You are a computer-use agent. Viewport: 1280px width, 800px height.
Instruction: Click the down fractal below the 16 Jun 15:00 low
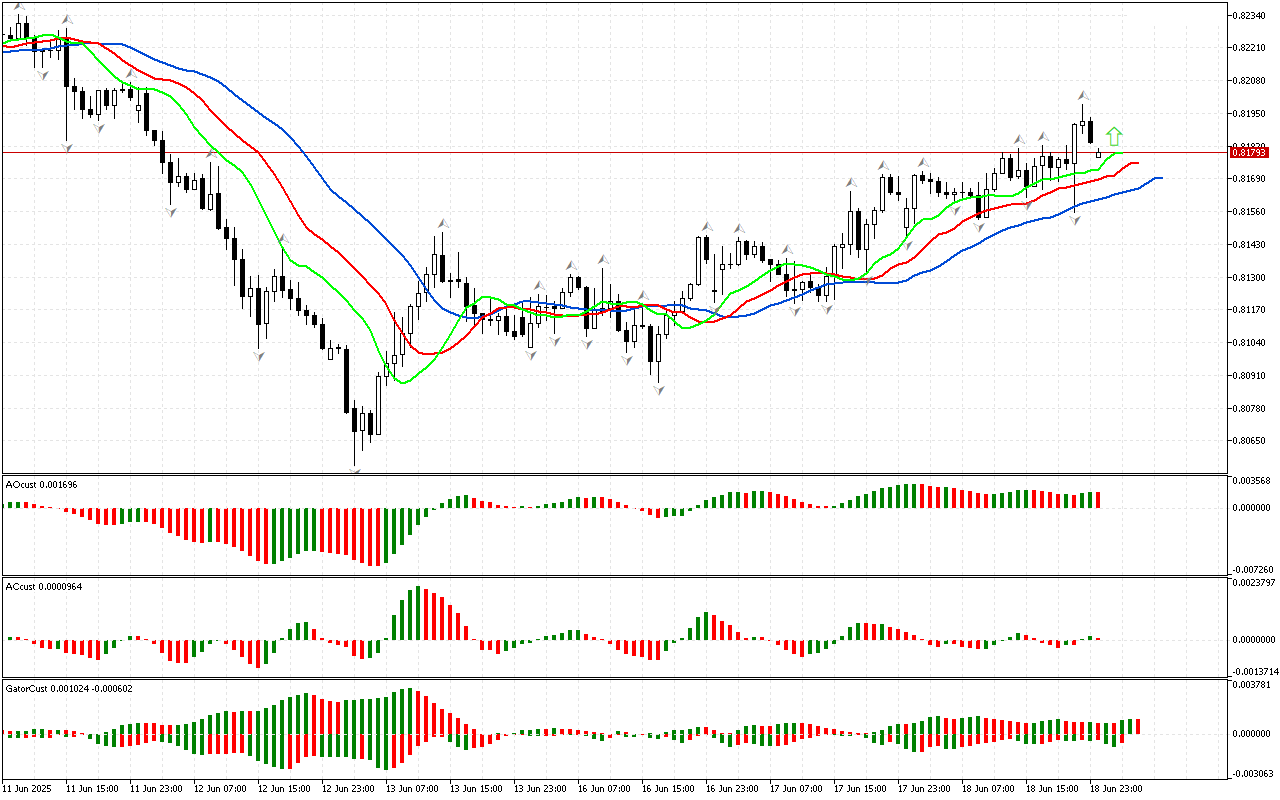[659, 389]
